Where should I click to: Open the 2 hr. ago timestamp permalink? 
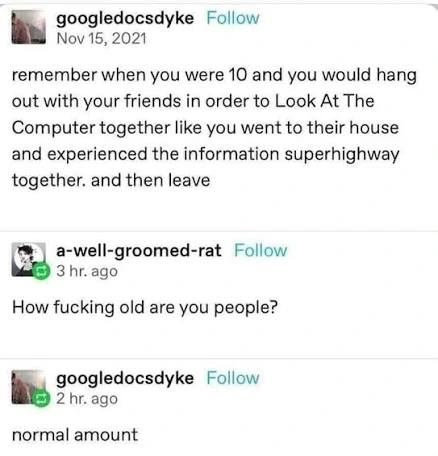(87, 399)
